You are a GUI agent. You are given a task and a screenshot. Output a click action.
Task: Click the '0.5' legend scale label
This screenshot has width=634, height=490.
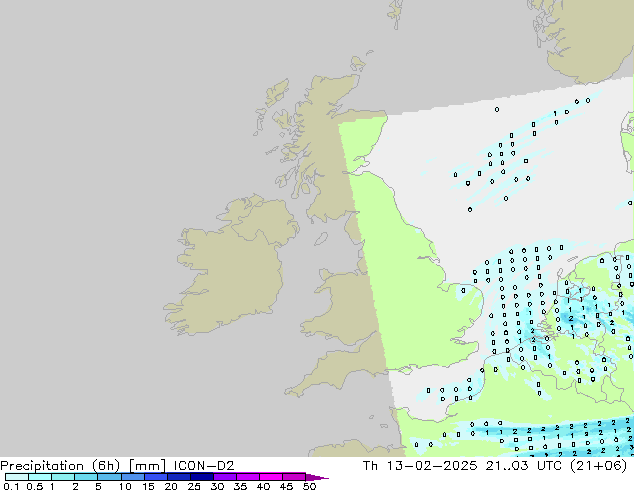click(34, 486)
